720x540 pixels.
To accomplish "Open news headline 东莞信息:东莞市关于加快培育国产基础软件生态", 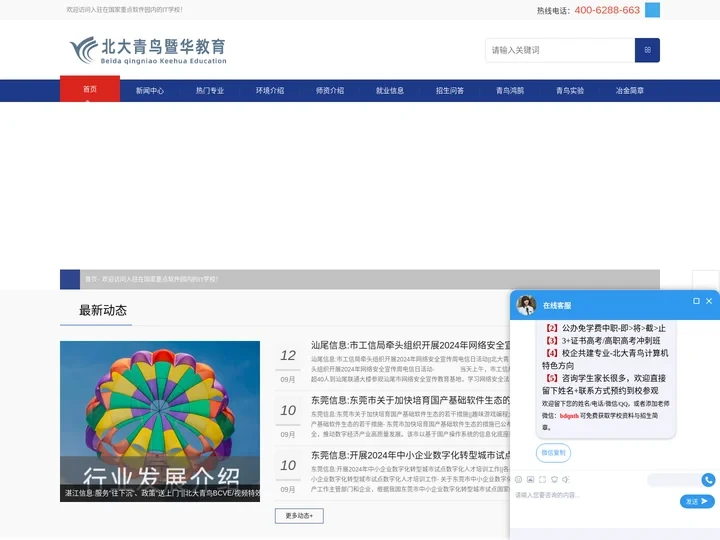I will (x=411, y=400).
